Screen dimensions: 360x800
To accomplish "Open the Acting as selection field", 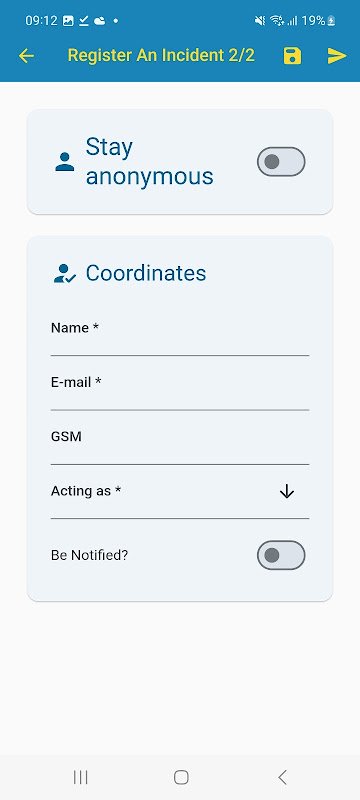I will pos(180,492).
